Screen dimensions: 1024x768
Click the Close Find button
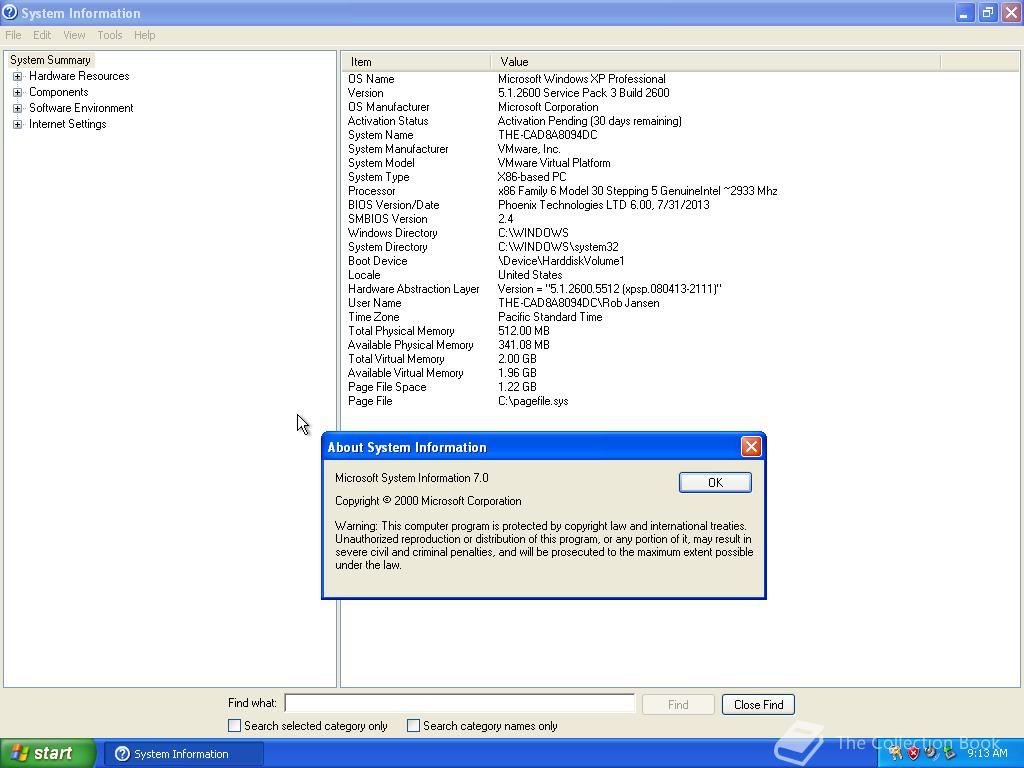(x=758, y=705)
